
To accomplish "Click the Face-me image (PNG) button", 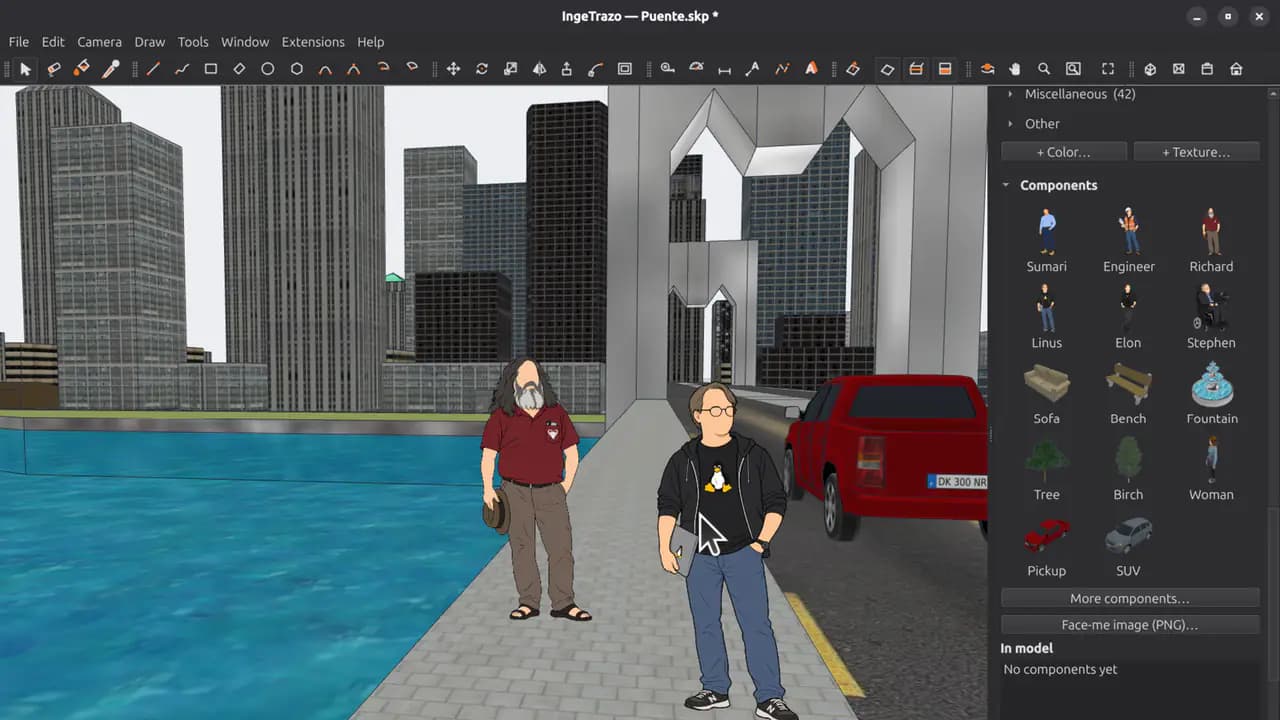I will pyautogui.click(x=1130, y=624).
